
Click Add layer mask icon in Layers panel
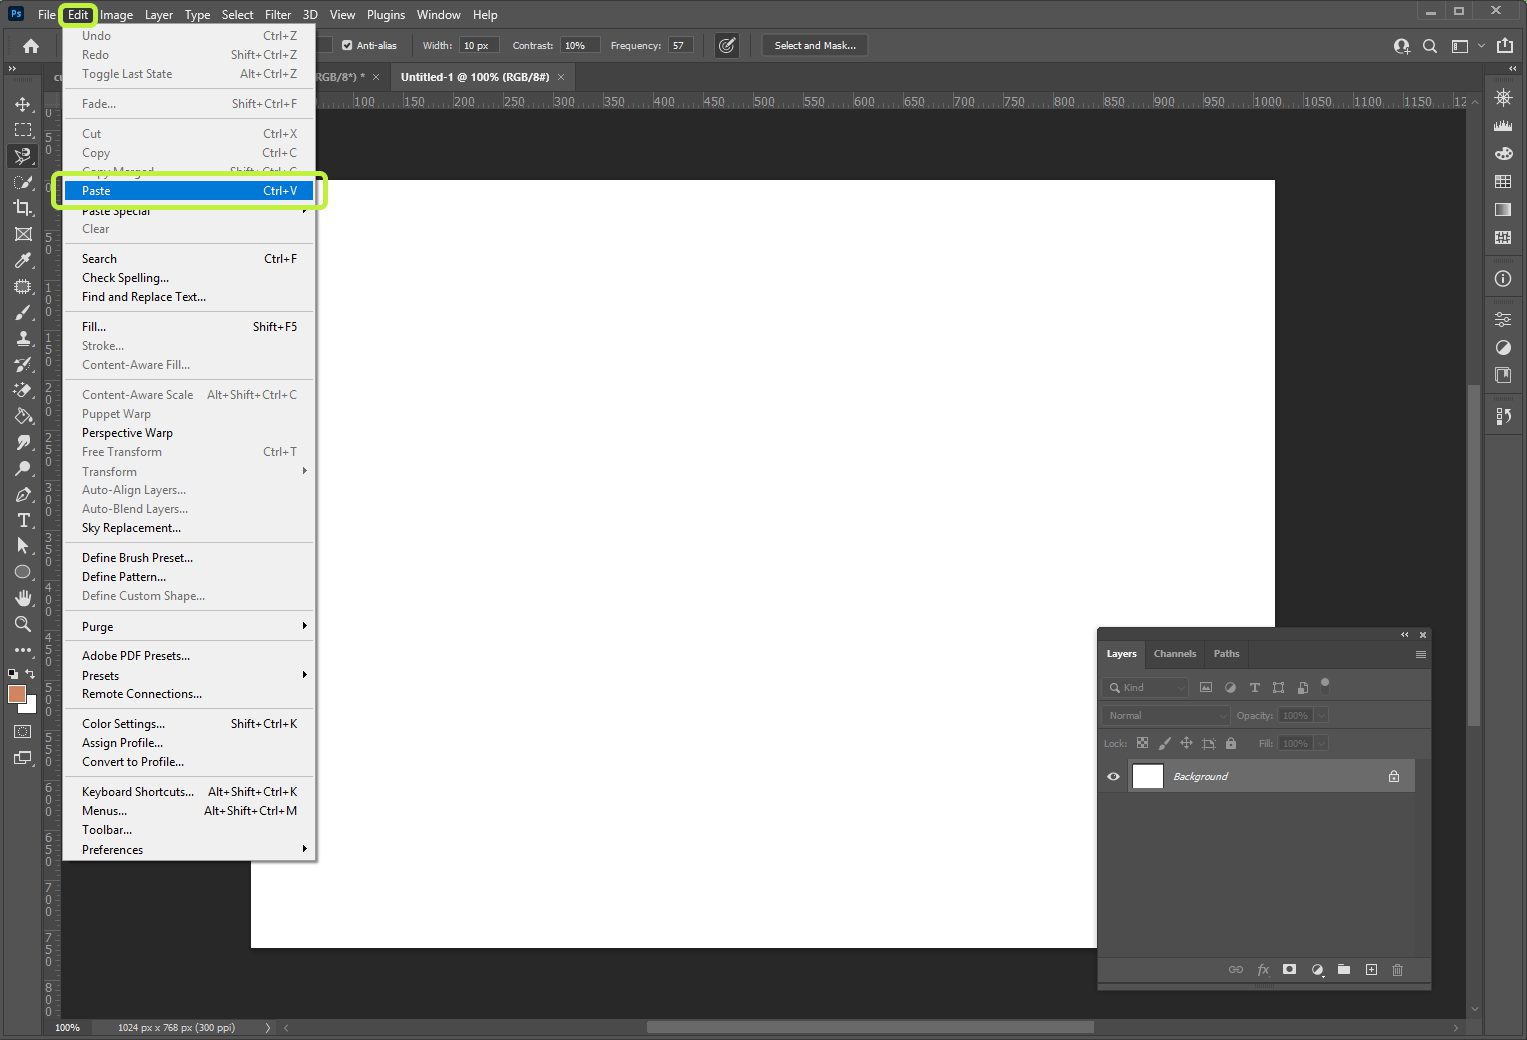point(1290,969)
